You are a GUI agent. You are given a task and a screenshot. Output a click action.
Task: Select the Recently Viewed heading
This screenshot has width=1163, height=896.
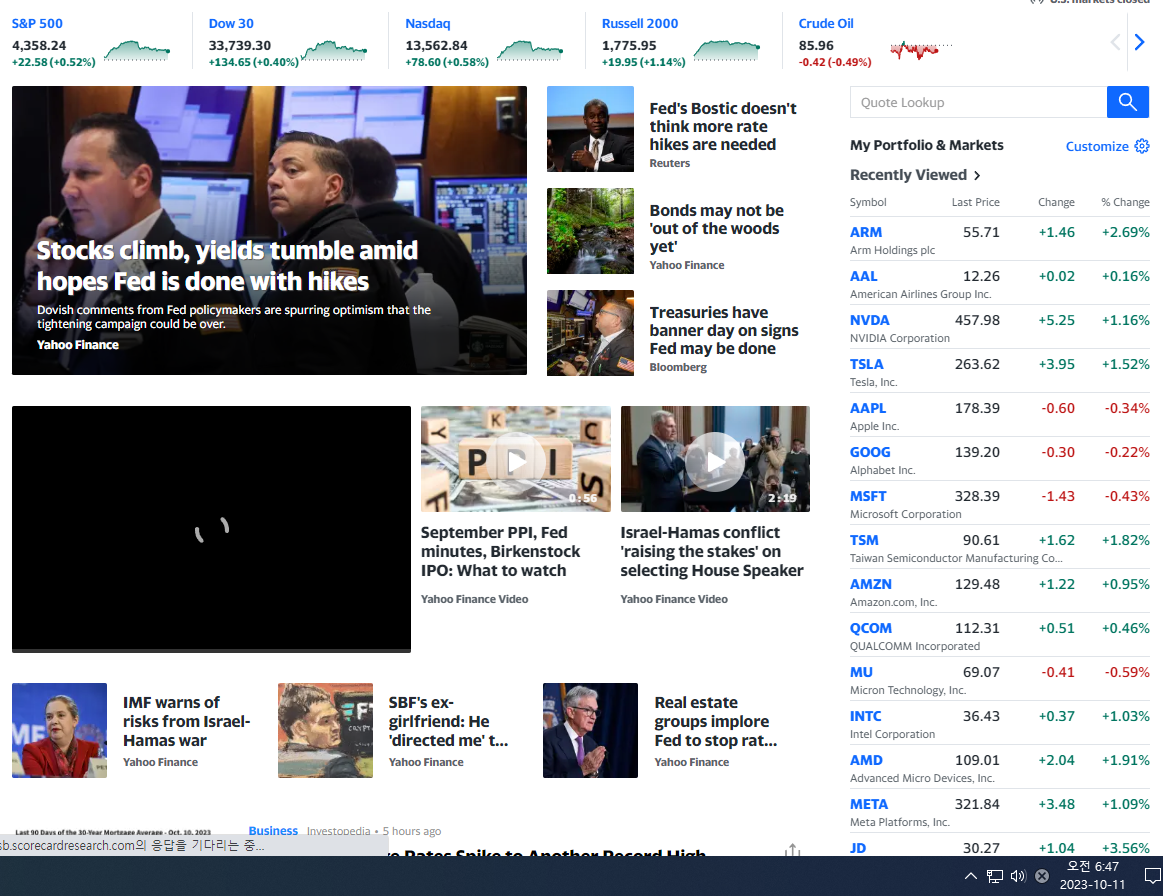(x=909, y=175)
